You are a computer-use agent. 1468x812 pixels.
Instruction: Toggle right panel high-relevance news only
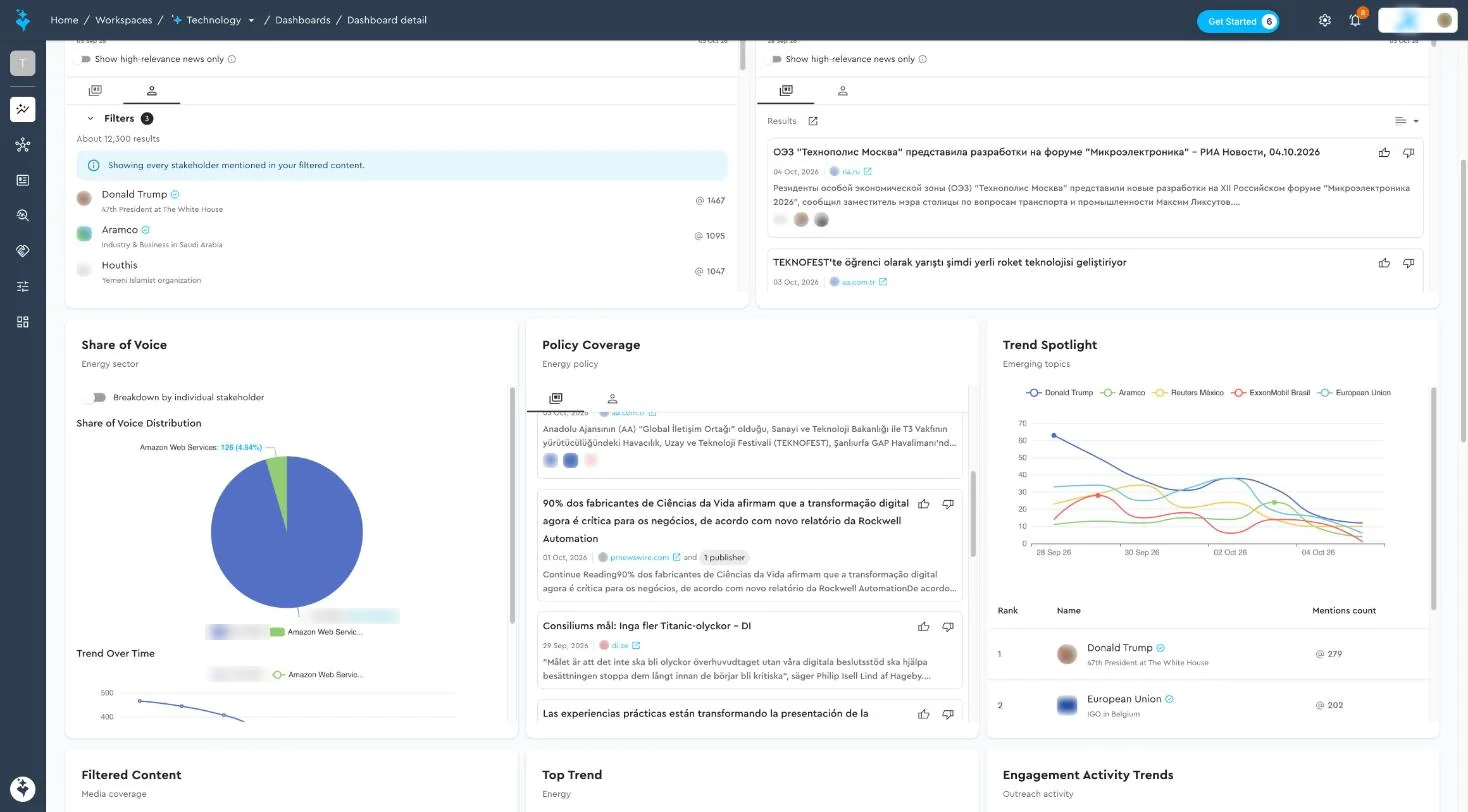(x=774, y=59)
